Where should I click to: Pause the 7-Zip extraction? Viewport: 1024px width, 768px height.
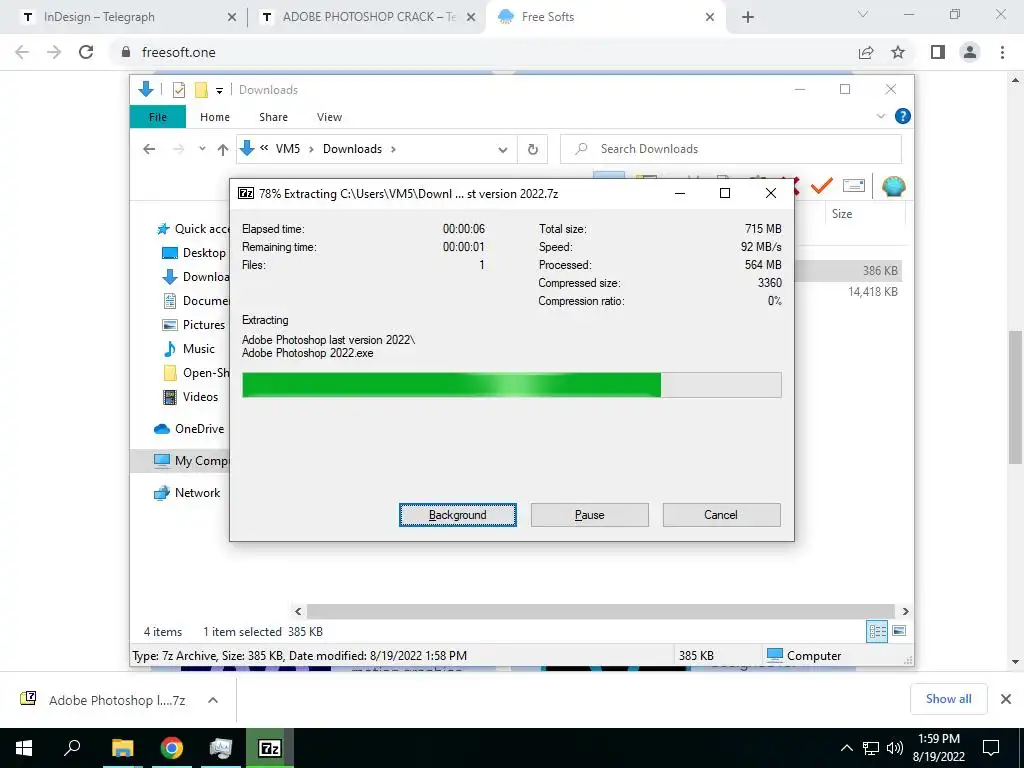coord(589,515)
